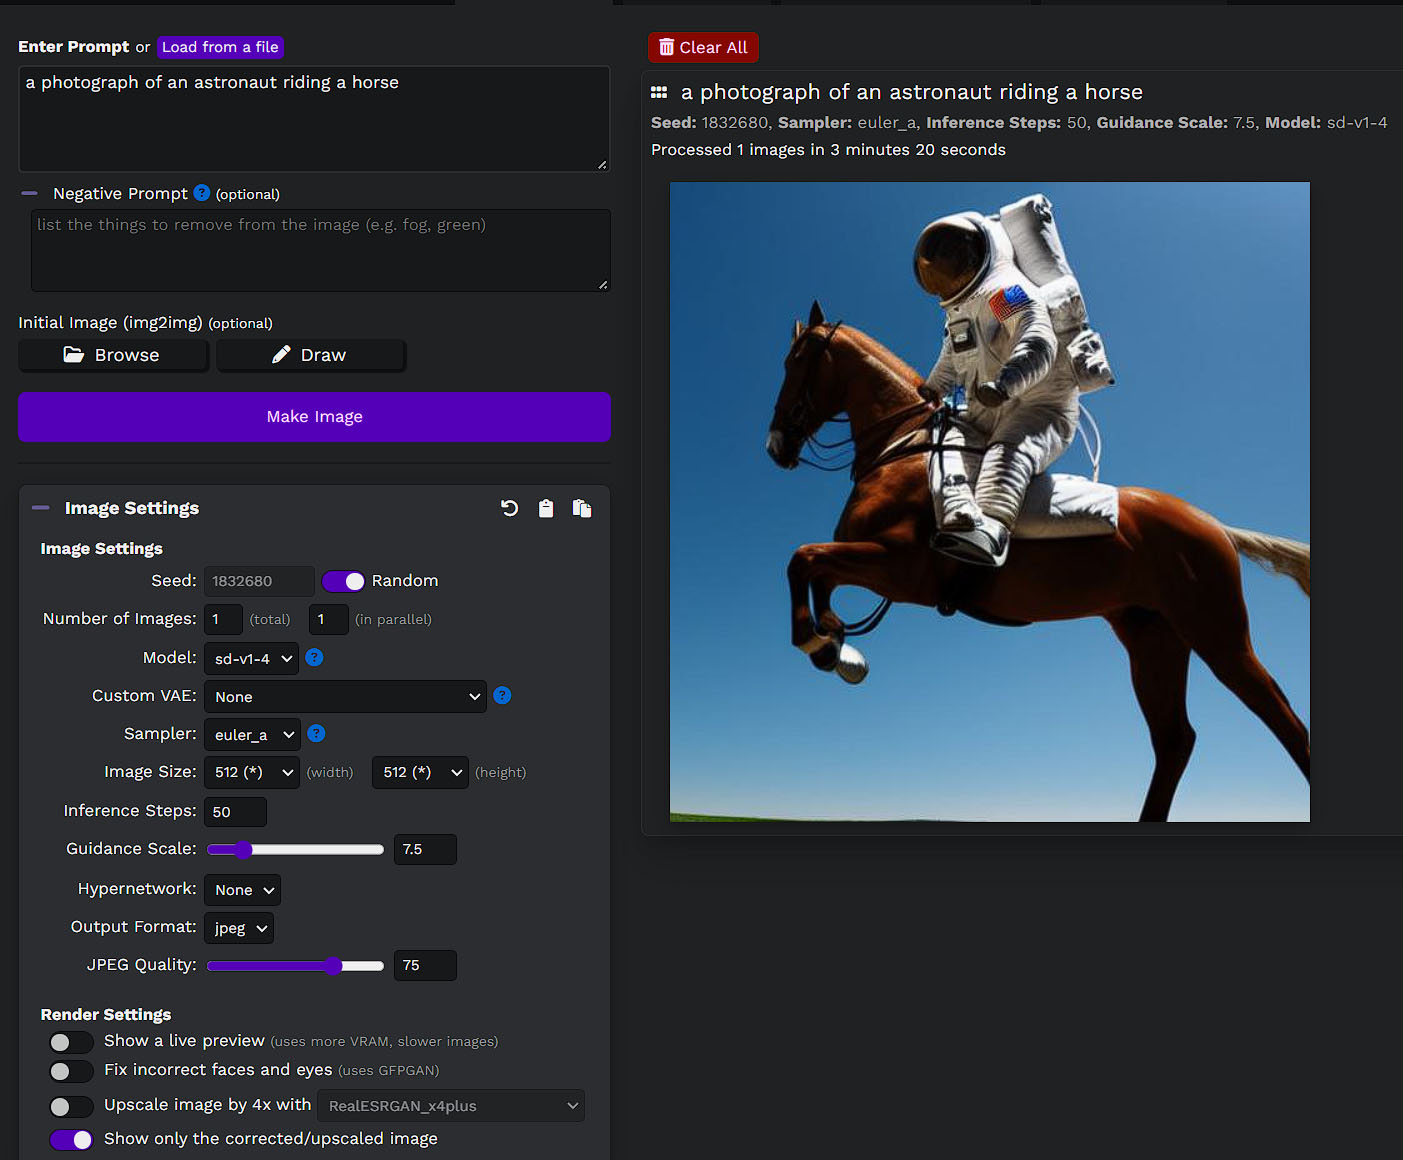The image size is (1403, 1160).
Task: Click the copy settings clipboard icon
Action: click(546, 508)
